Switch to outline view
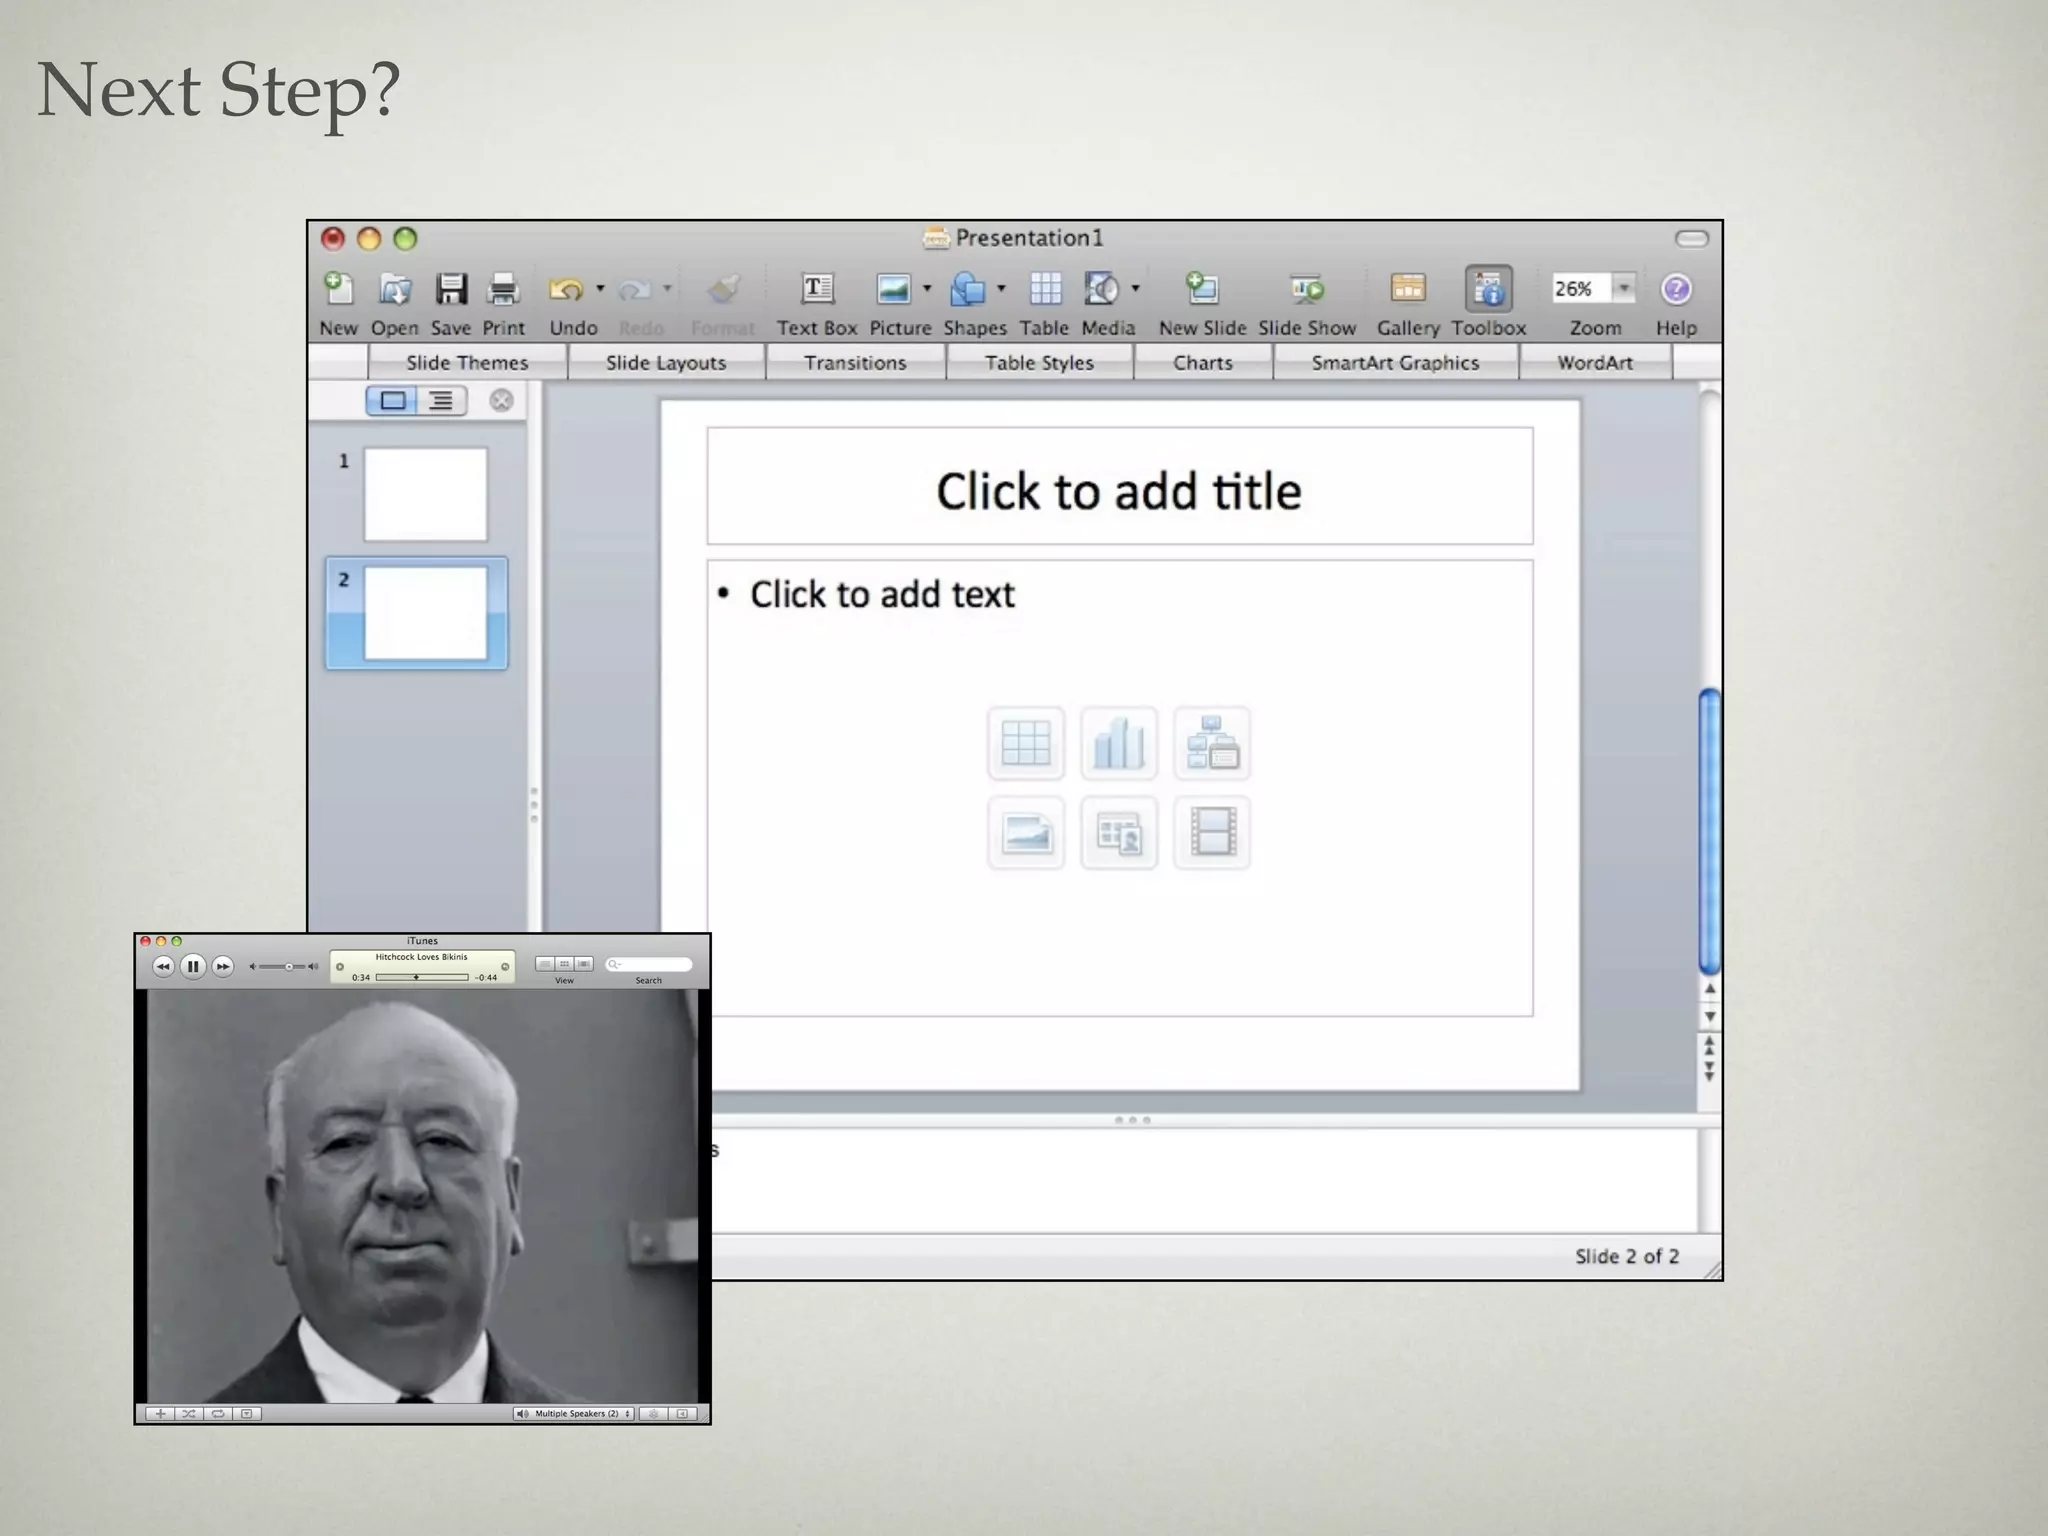 [x=441, y=401]
